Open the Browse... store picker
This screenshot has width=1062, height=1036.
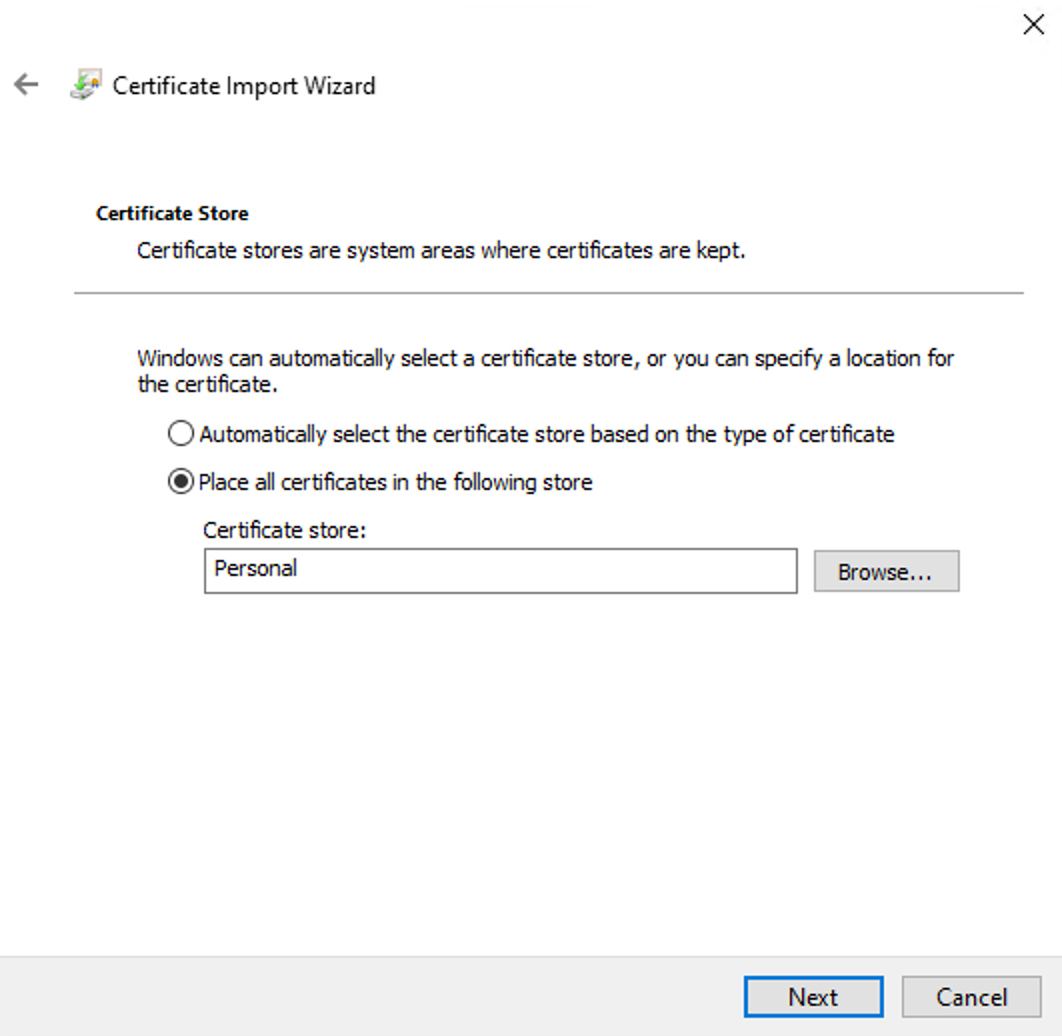pyautogui.click(x=885, y=571)
